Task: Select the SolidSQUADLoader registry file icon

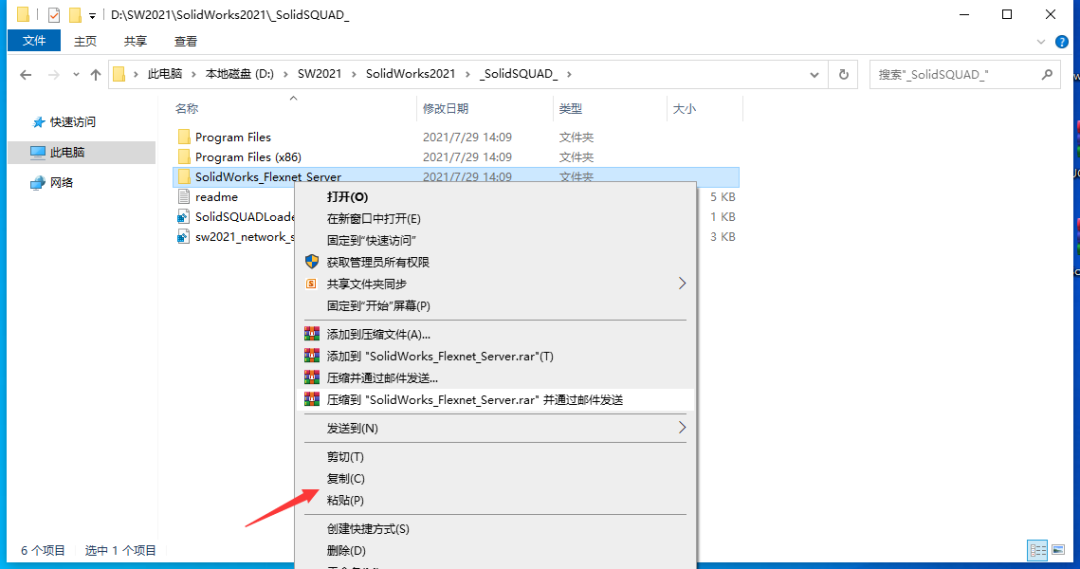Action: click(183, 216)
